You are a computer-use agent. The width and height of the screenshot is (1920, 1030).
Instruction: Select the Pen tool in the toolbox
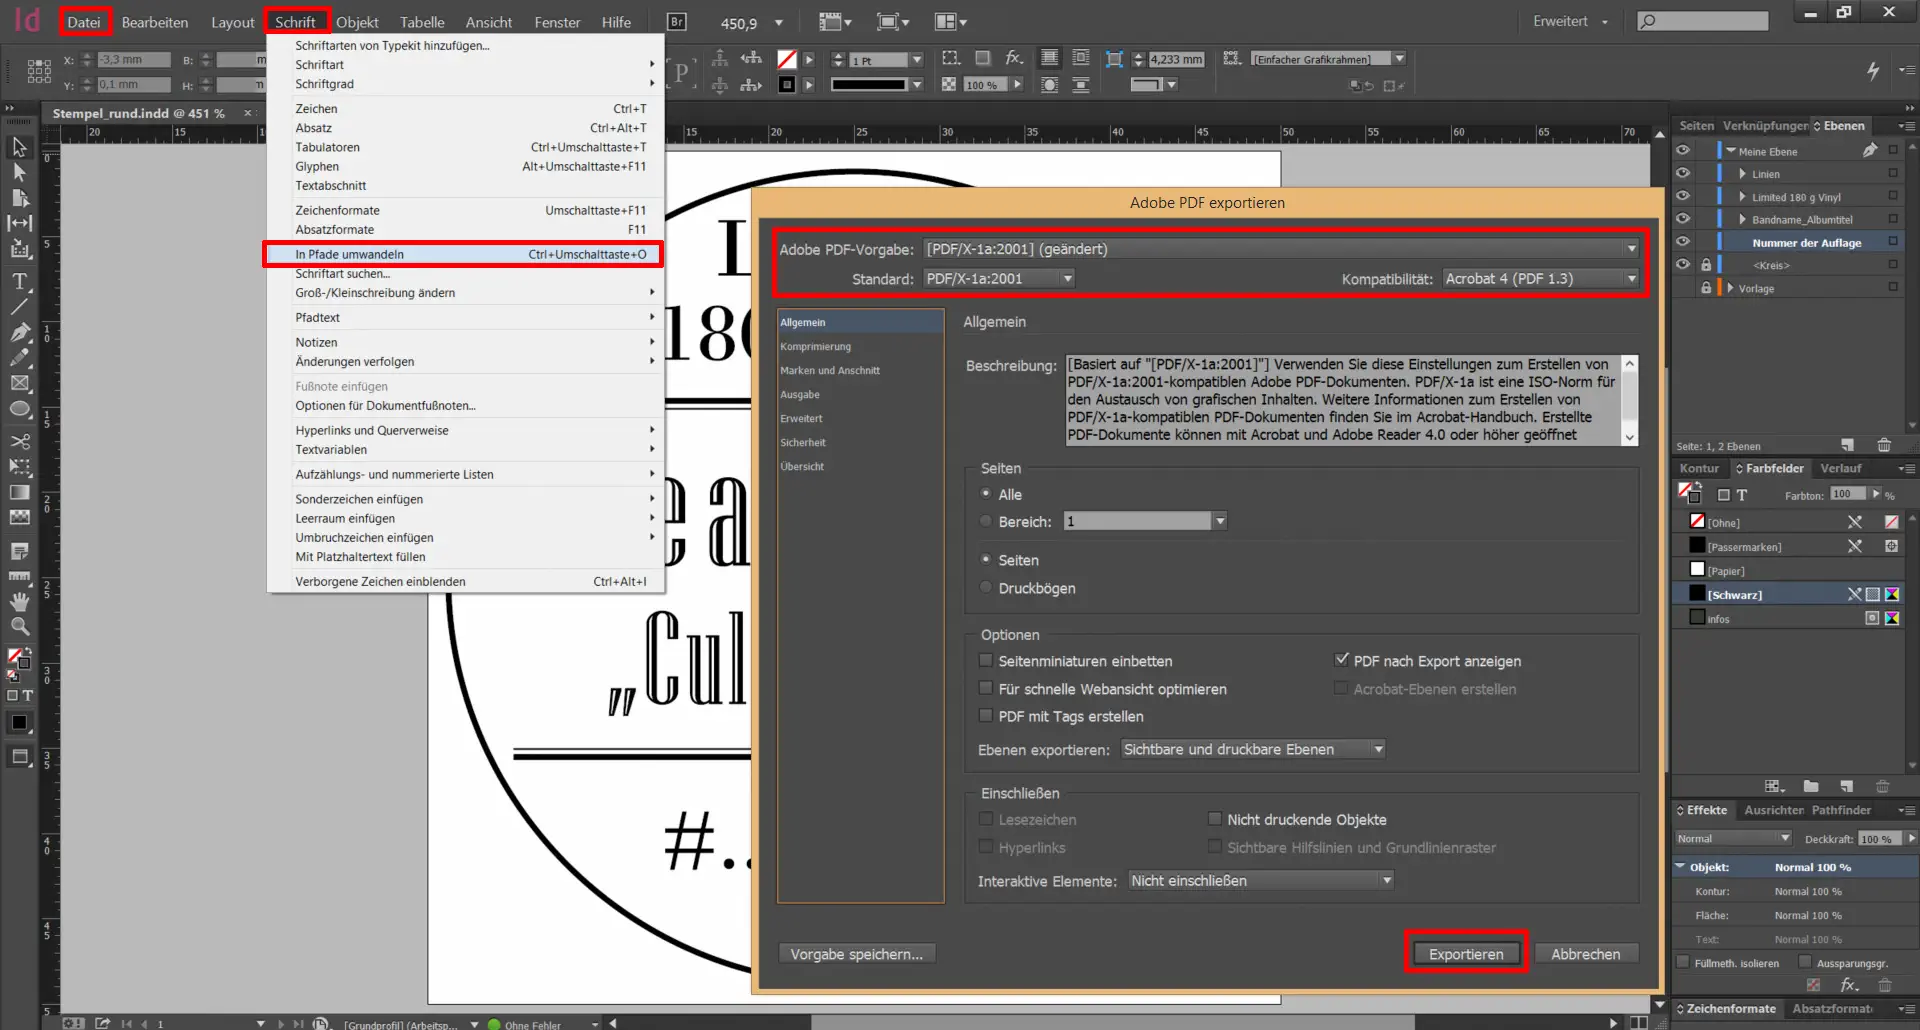point(19,332)
